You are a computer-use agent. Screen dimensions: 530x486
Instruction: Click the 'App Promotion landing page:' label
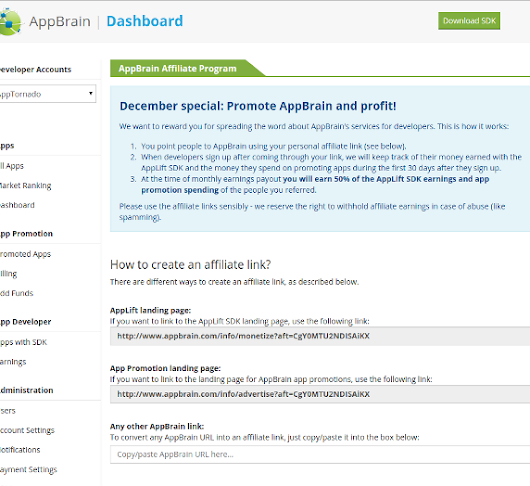click(x=165, y=368)
